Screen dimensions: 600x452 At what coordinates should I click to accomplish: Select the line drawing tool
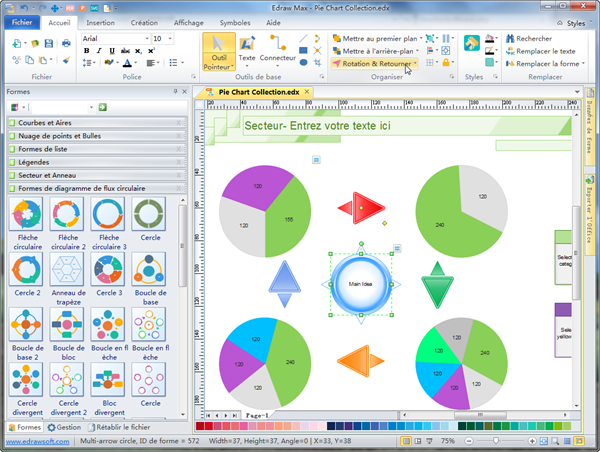coord(303,38)
